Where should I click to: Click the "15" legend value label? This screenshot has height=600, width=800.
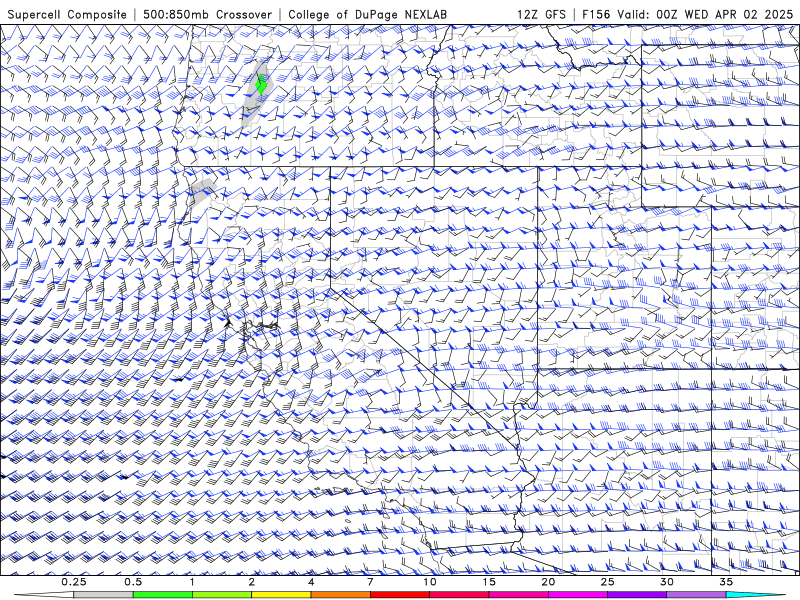pos(489,582)
